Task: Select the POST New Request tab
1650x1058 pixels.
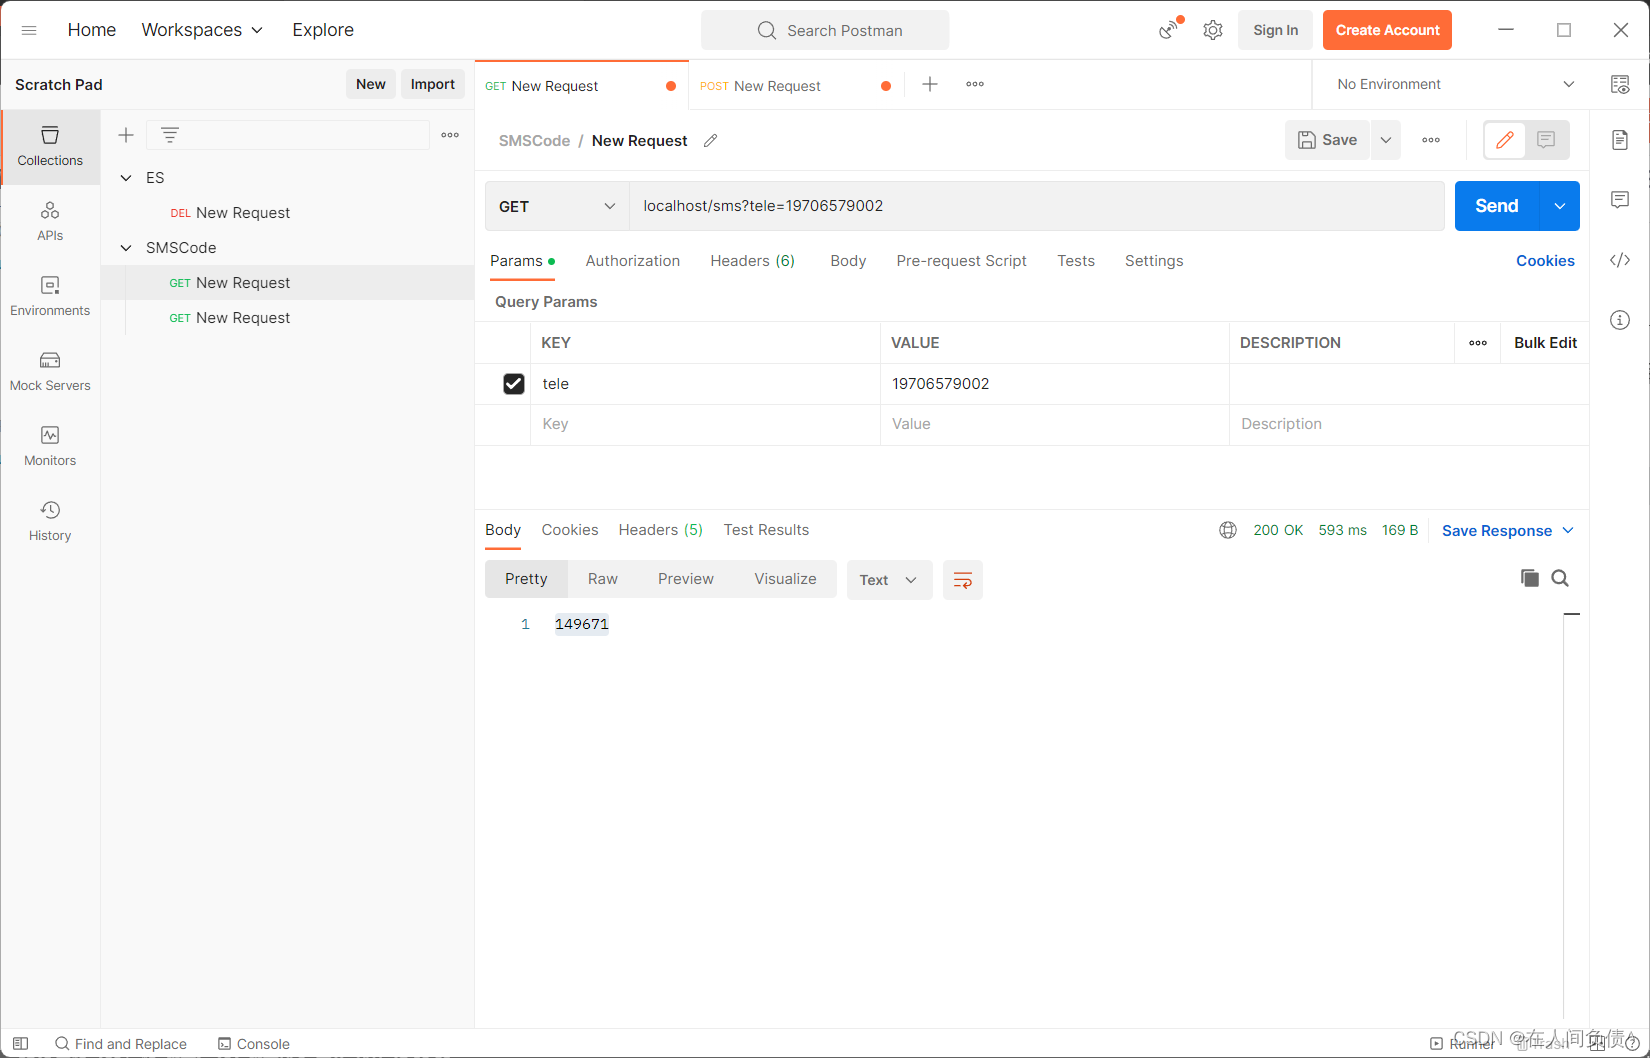Action: tap(794, 86)
